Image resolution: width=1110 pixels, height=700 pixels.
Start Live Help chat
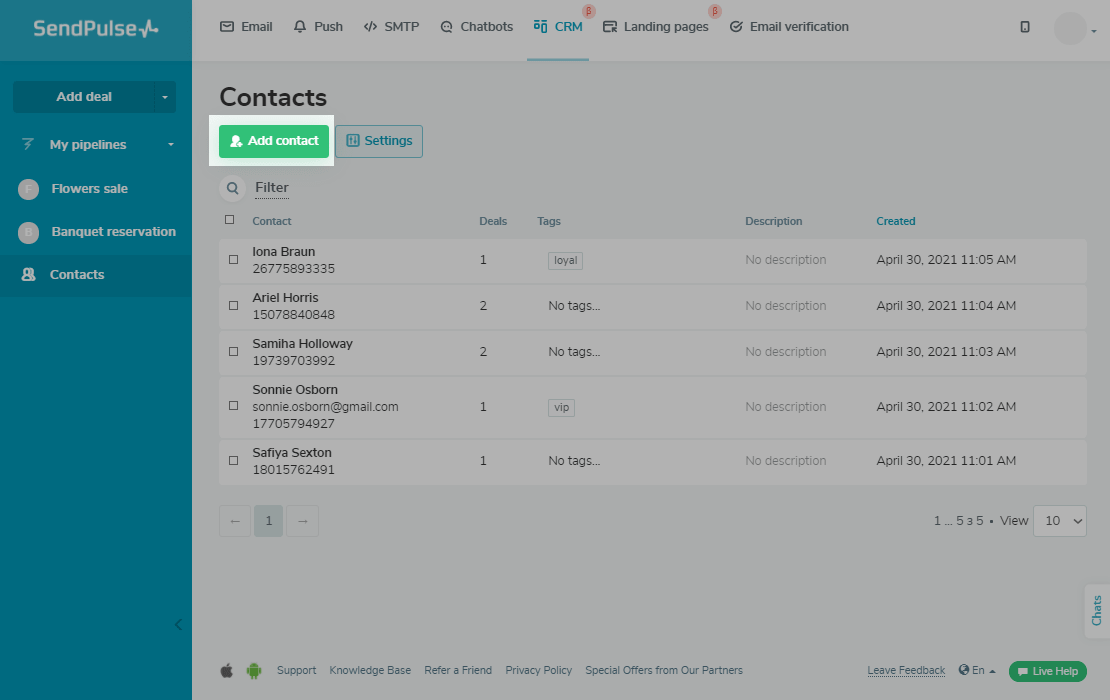(x=1048, y=671)
